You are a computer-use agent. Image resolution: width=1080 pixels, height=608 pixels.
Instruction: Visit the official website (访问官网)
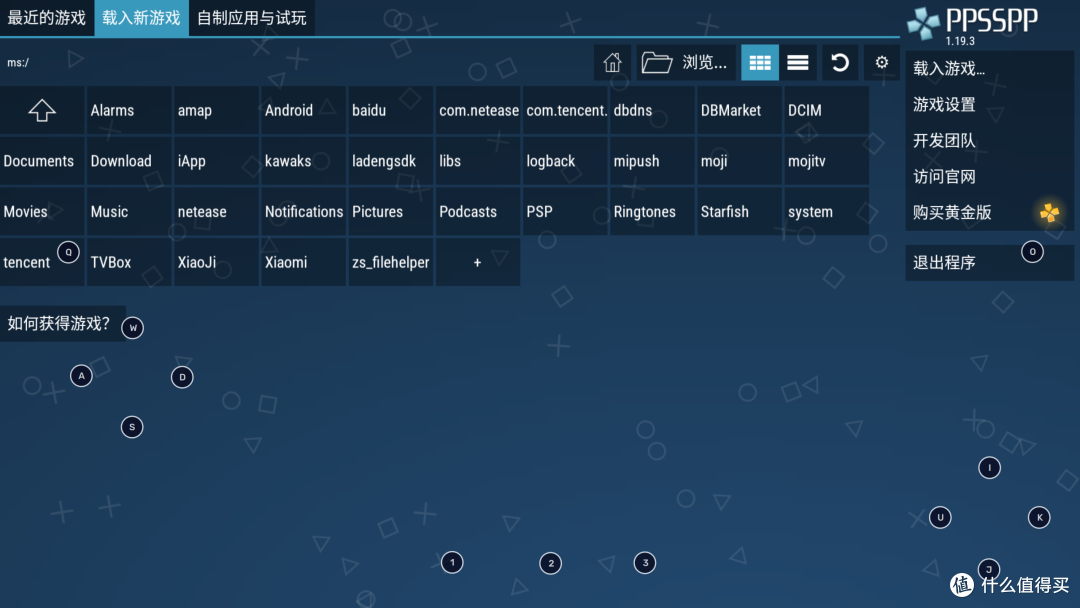click(989, 177)
